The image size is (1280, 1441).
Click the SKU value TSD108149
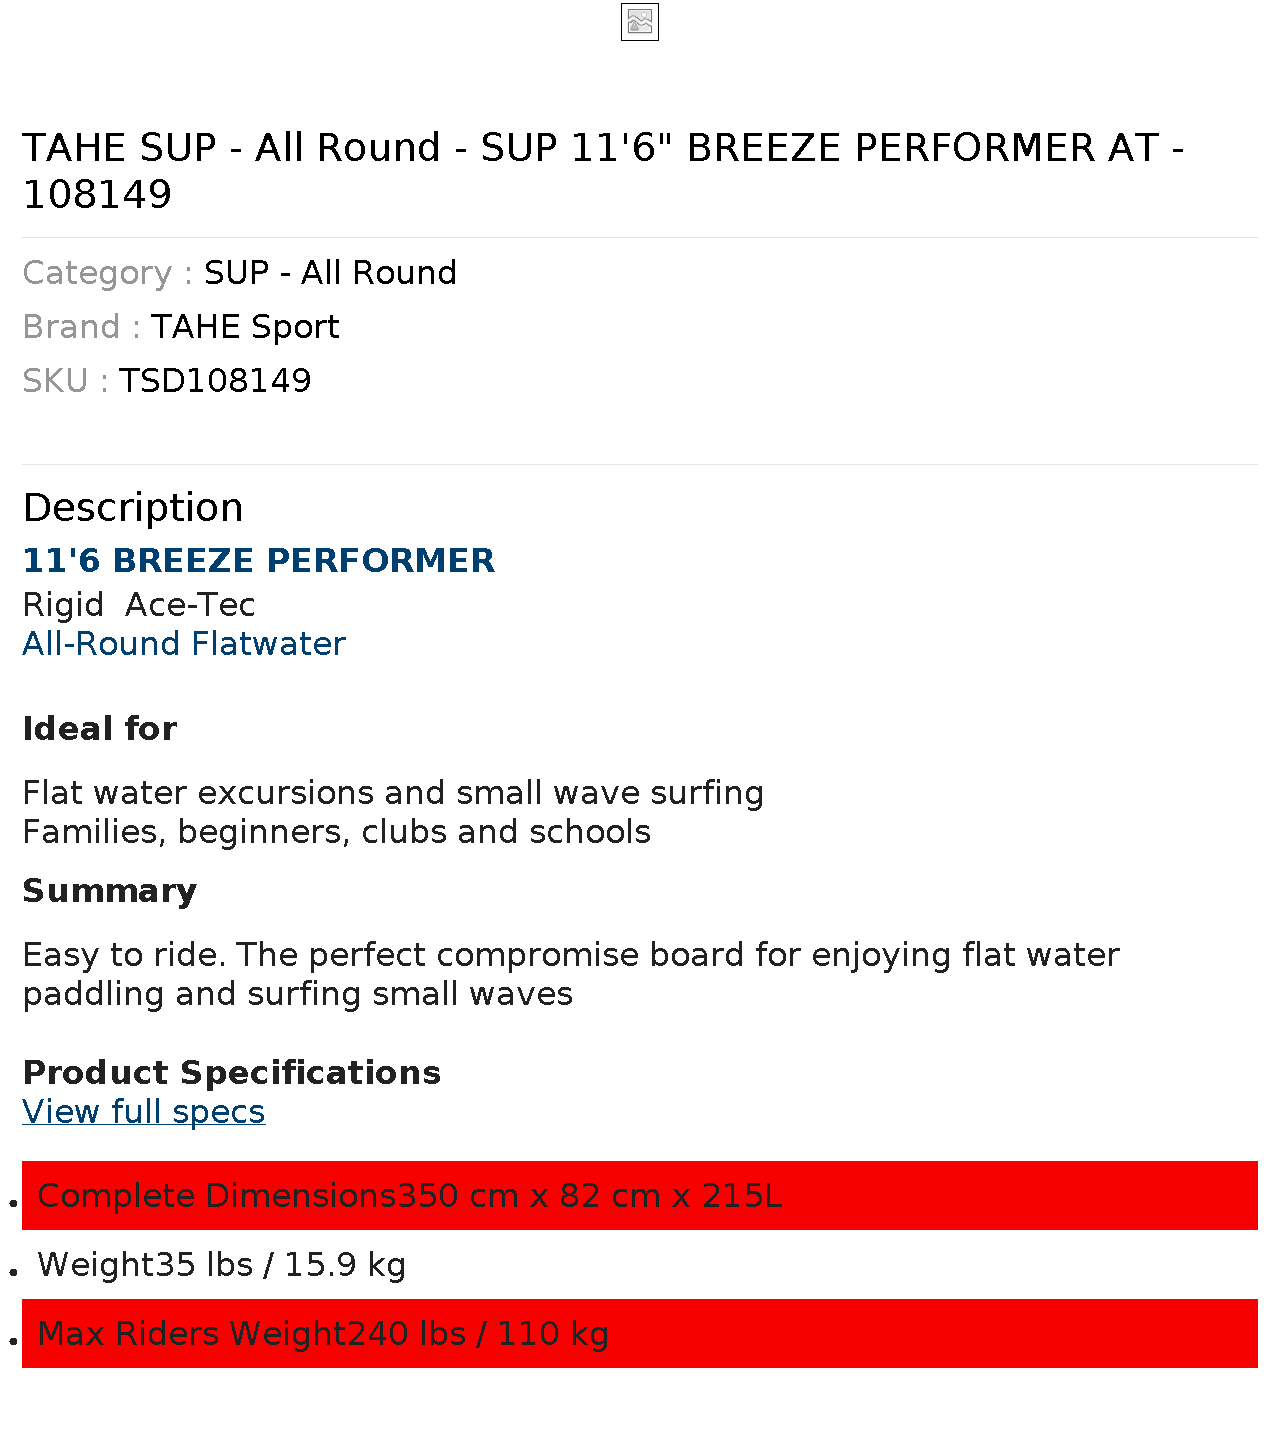[215, 381]
